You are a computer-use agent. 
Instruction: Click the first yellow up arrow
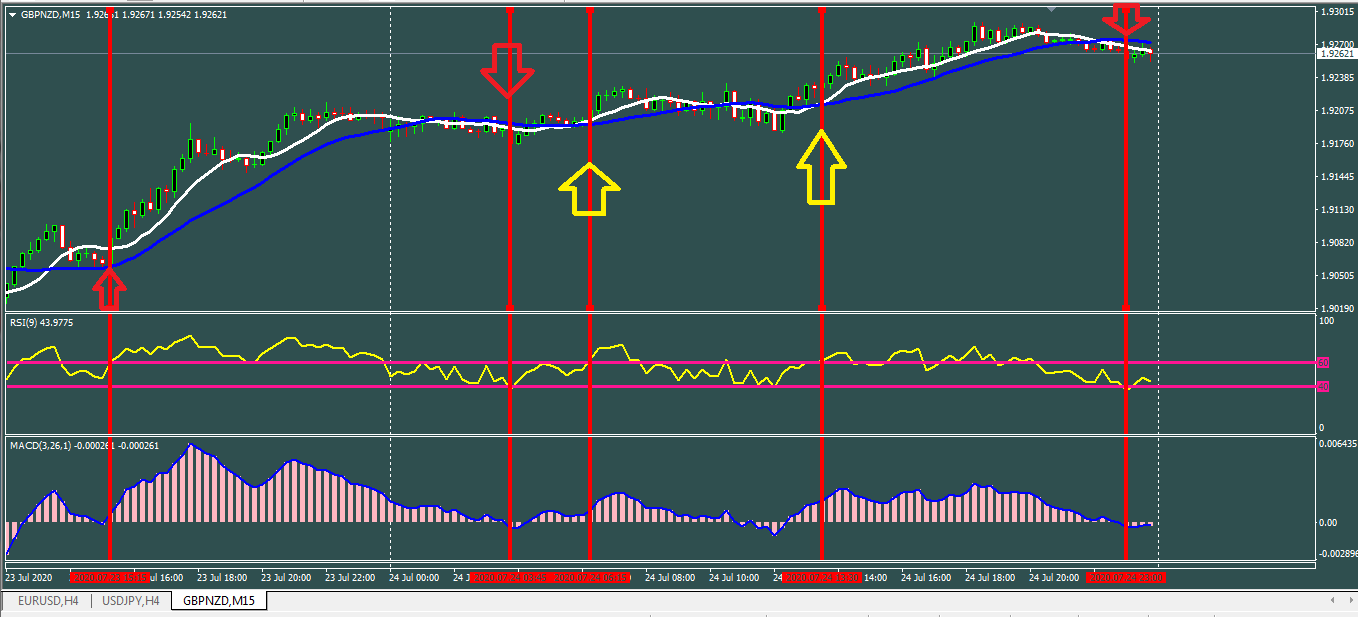[x=589, y=189]
